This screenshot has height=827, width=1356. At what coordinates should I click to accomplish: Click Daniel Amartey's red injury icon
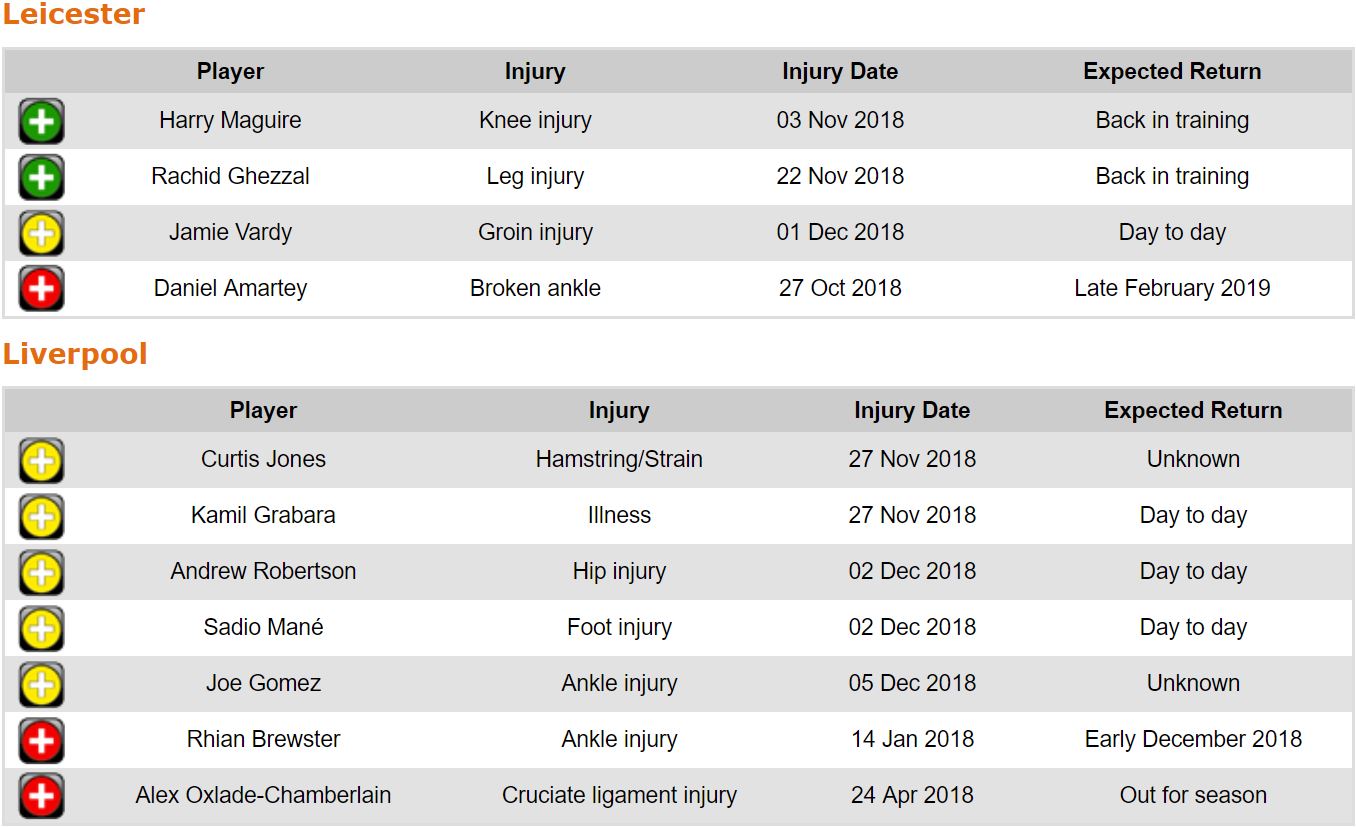pos(41,290)
